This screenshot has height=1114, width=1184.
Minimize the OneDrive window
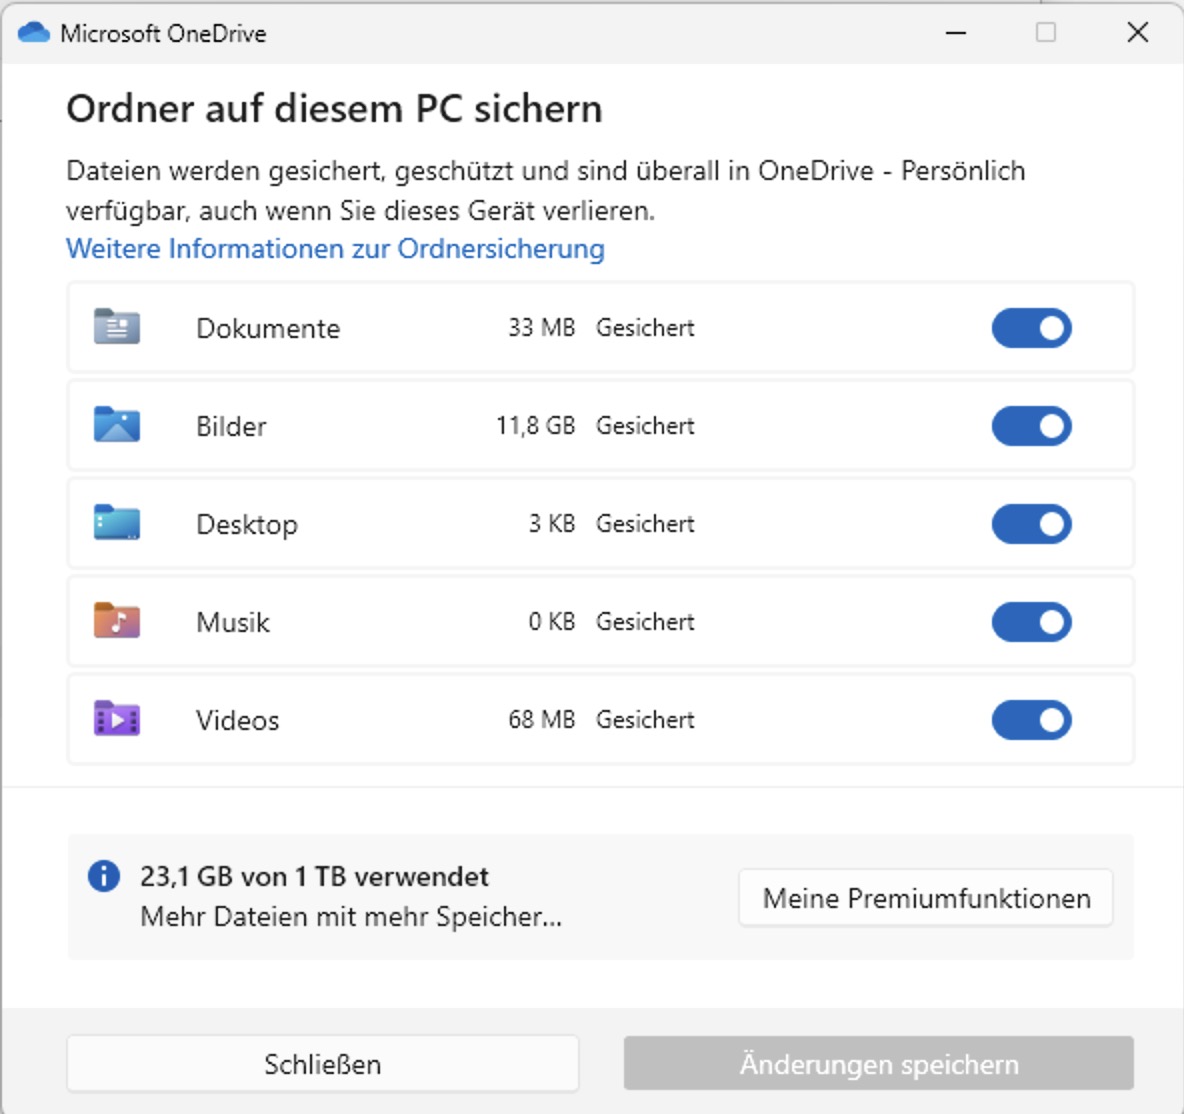(956, 32)
